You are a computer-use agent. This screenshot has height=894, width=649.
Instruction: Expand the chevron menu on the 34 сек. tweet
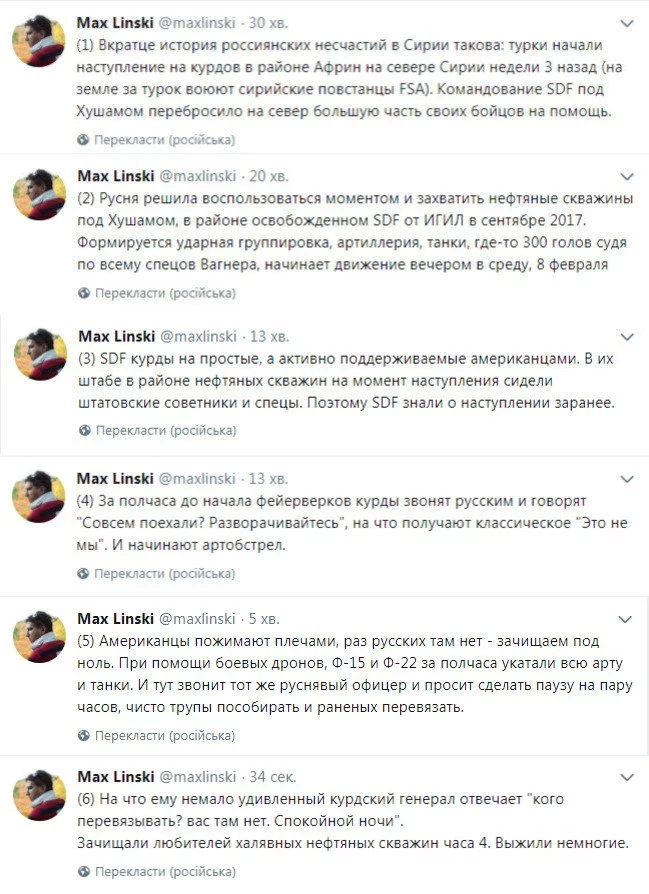[x=627, y=776]
